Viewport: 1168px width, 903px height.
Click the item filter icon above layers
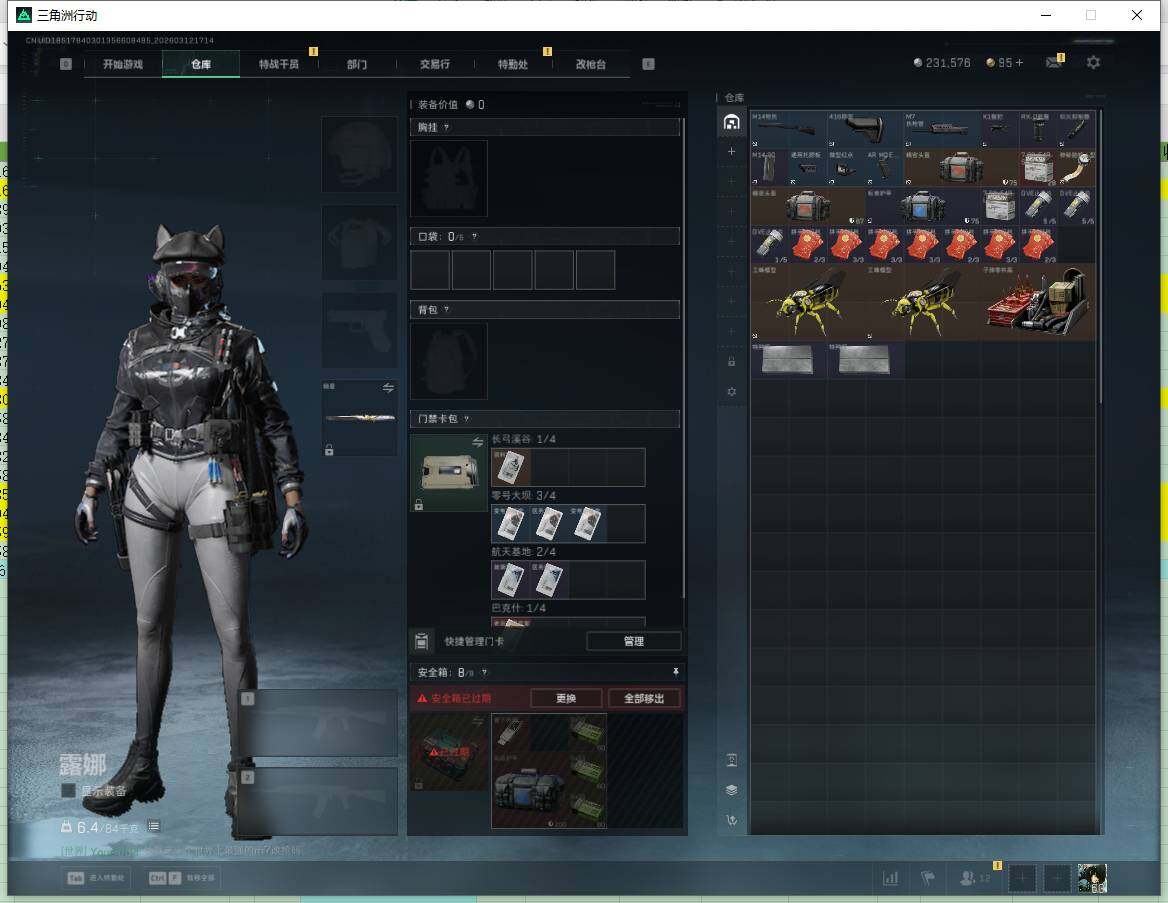coord(731,760)
